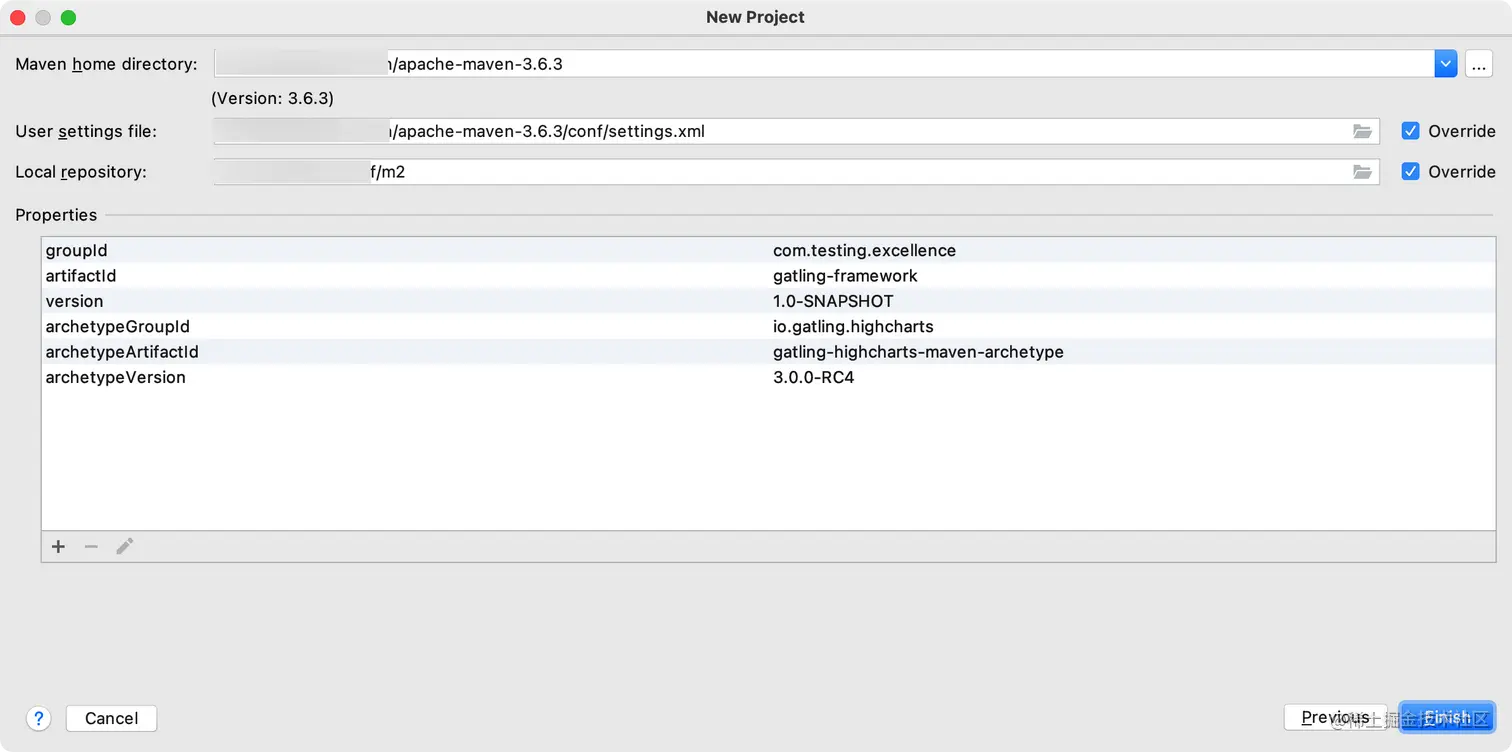Viewport: 1512px width, 752px height.
Task: Browse for the user settings file folder icon
Action: (1362, 131)
